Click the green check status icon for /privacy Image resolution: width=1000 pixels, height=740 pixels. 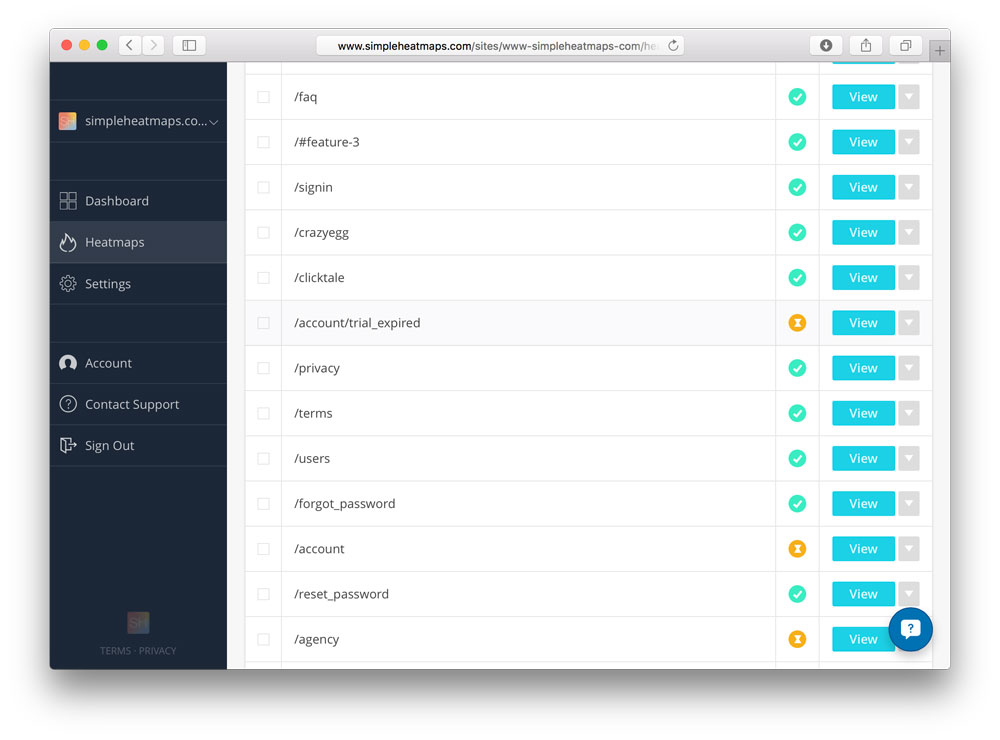click(x=797, y=368)
